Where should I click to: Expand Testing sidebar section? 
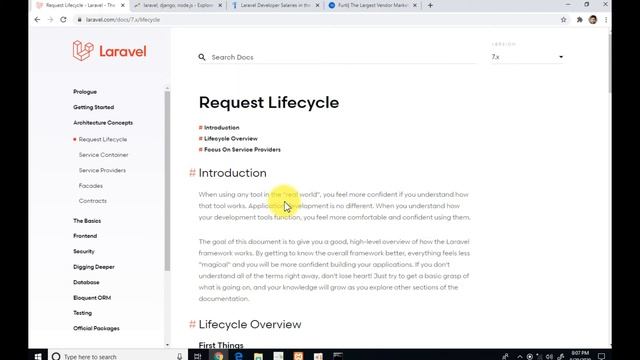pyautogui.click(x=82, y=313)
